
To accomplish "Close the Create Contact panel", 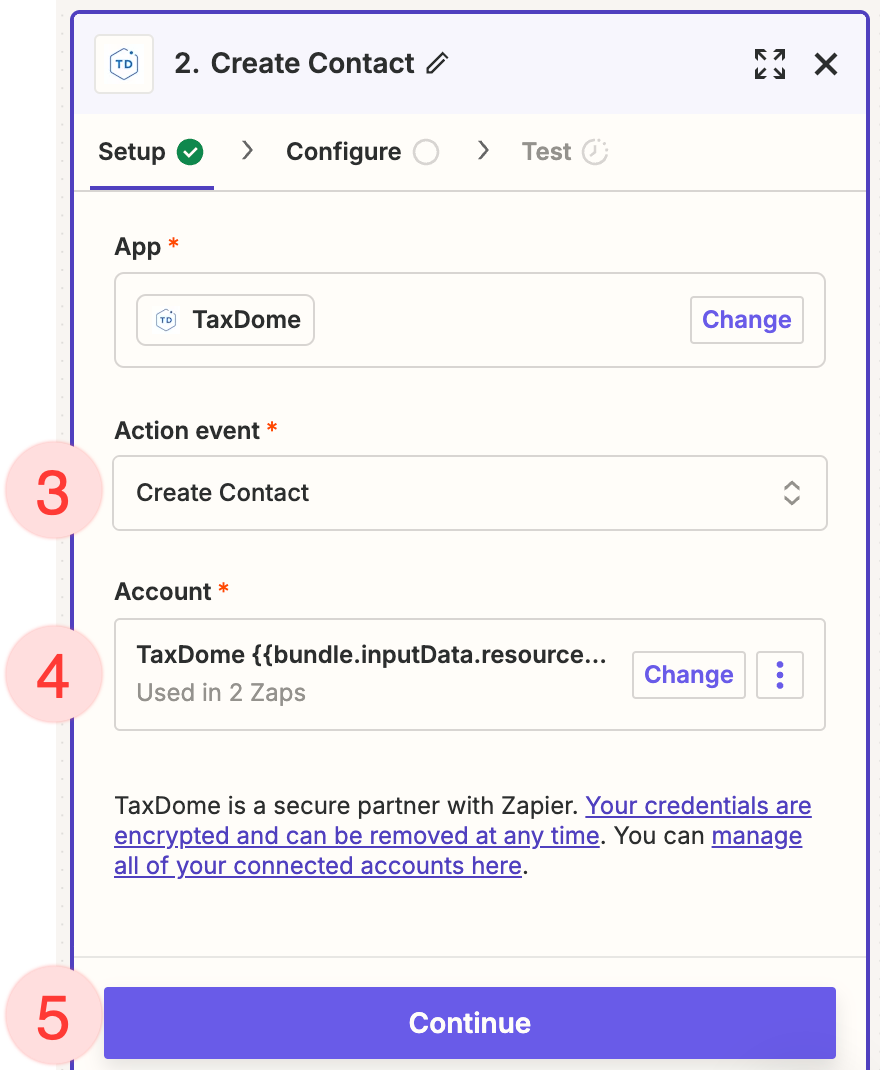I will (x=826, y=64).
